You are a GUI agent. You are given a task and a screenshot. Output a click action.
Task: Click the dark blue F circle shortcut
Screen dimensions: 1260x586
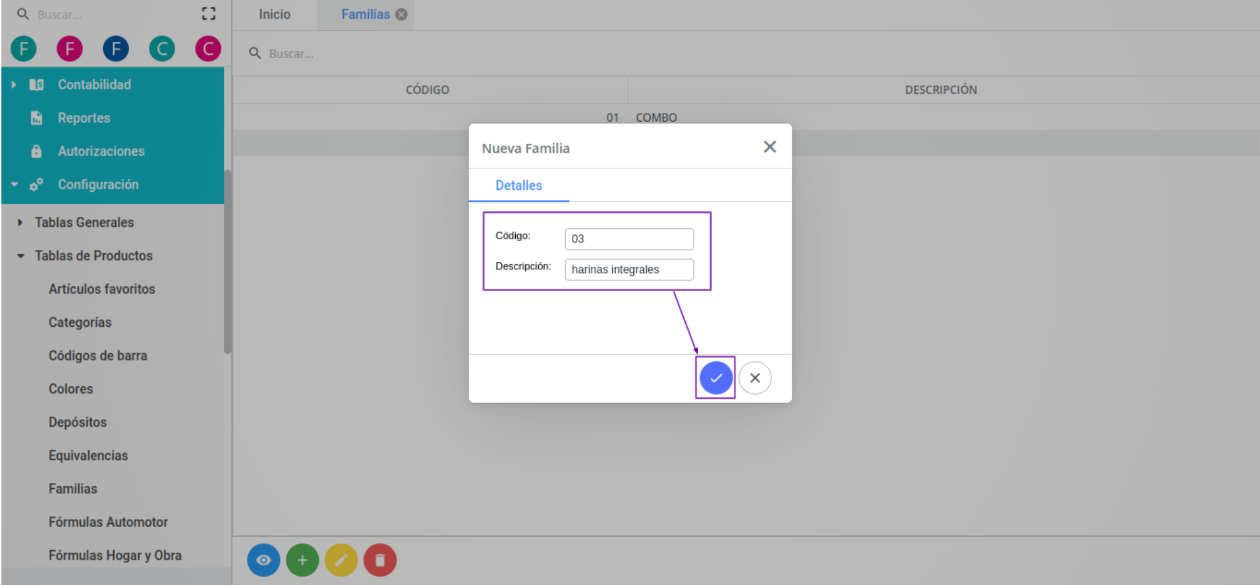pyautogui.click(x=115, y=48)
